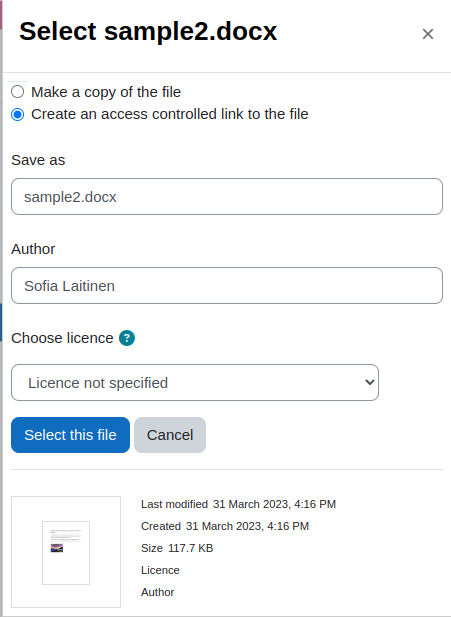
Task: Close the Select sample2.docx dialog
Action: click(427, 34)
